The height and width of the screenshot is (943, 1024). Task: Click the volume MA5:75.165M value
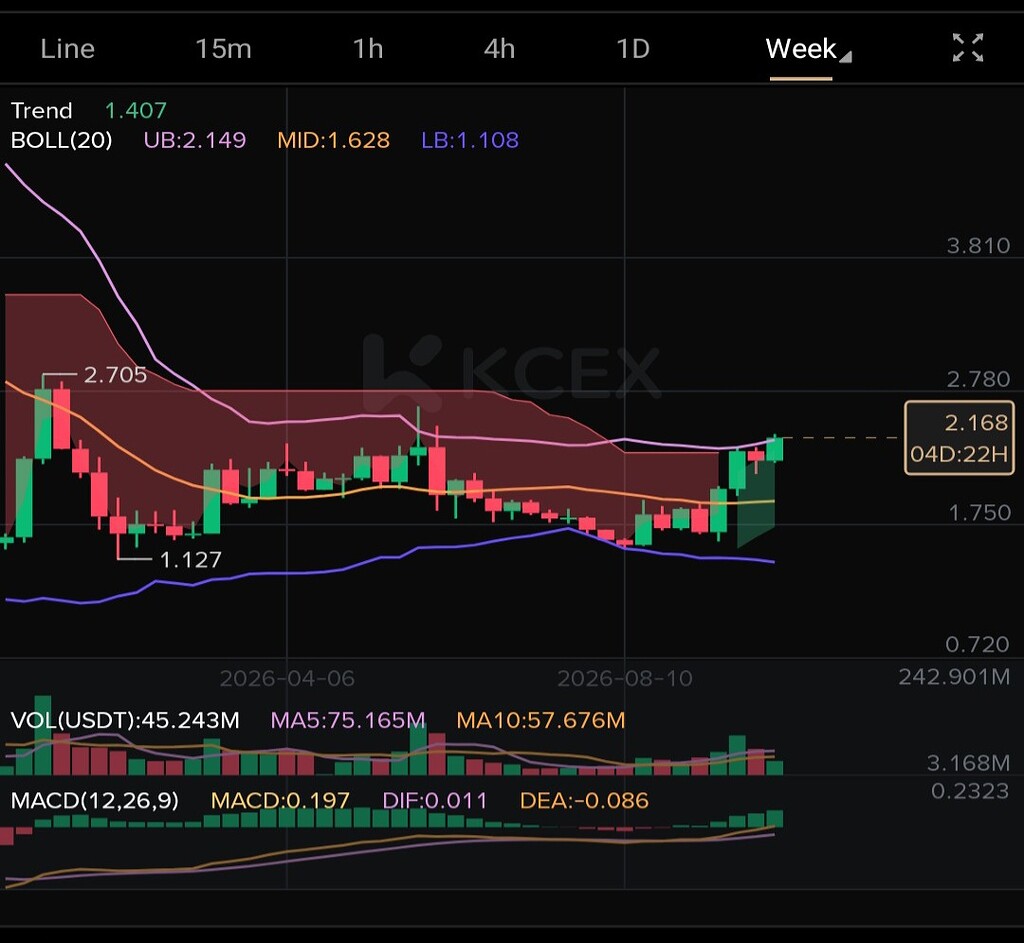pyautogui.click(x=347, y=720)
